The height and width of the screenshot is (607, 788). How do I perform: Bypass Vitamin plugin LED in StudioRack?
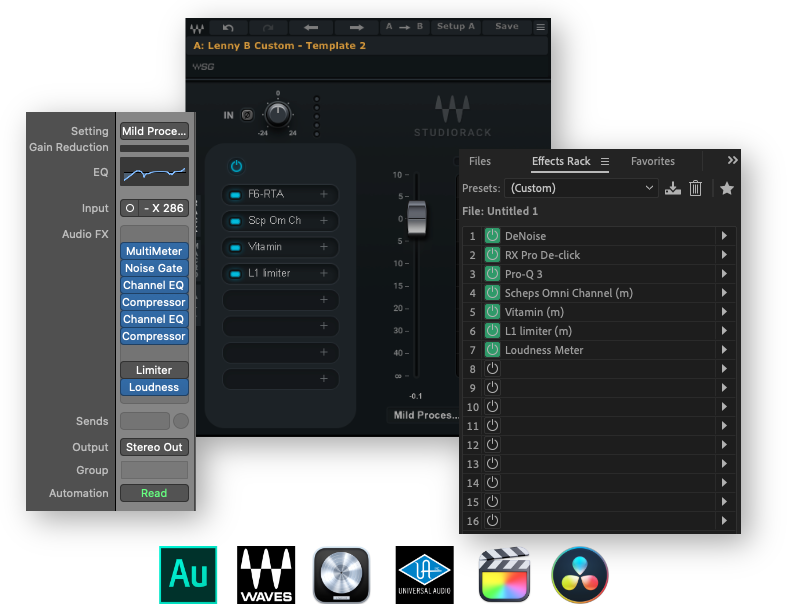pyautogui.click(x=235, y=247)
